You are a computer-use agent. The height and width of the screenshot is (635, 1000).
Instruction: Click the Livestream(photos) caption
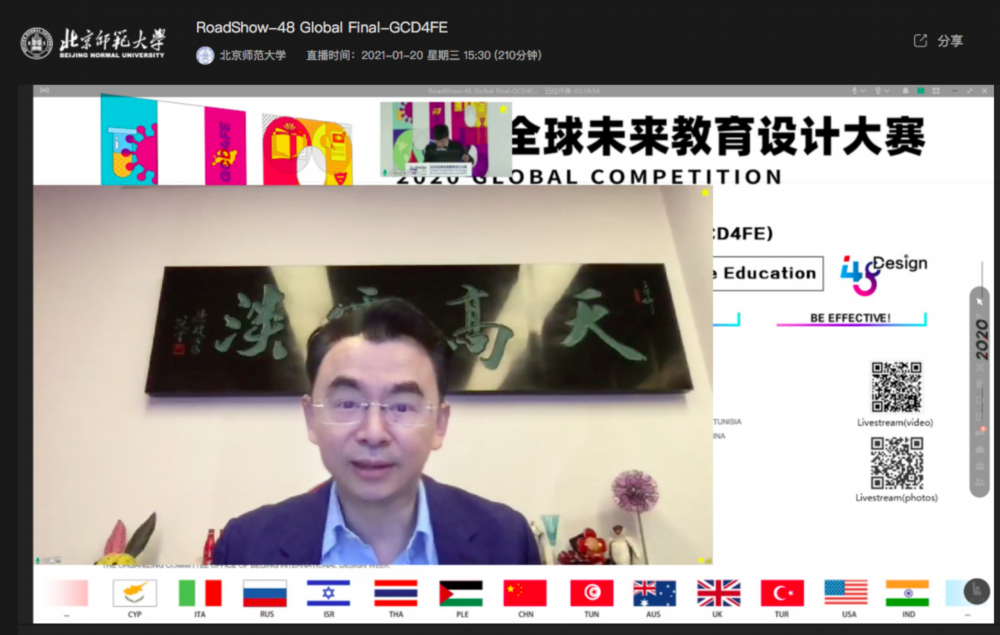[896, 498]
